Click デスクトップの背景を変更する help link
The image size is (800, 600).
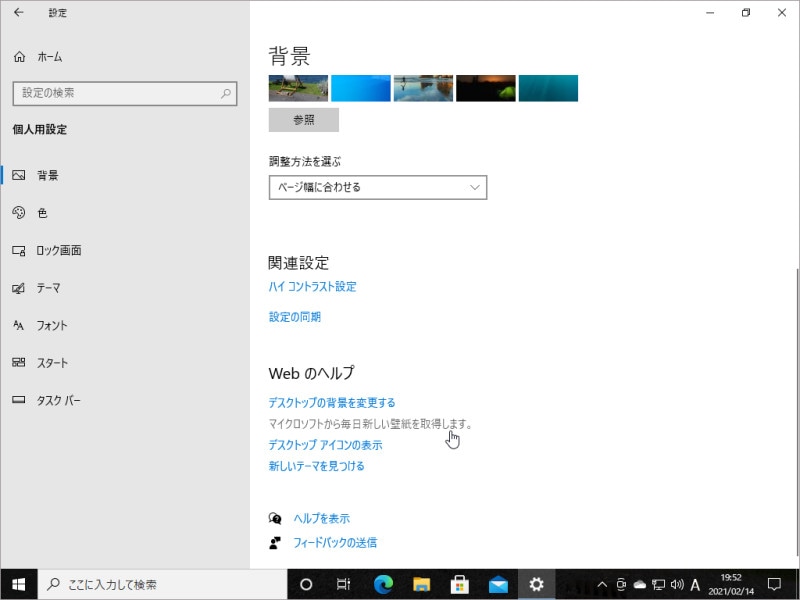point(332,400)
